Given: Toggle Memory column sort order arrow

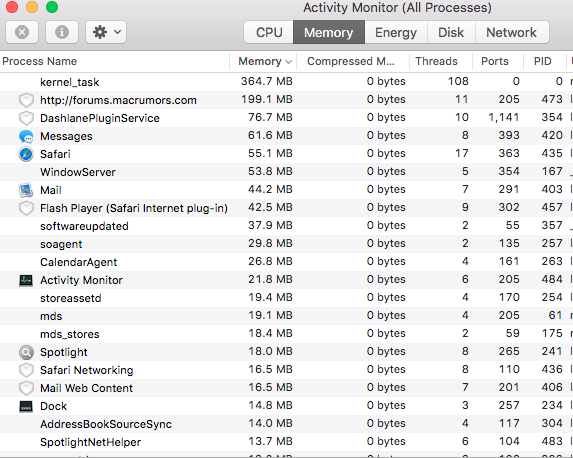Looking at the screenshot, I should coord(288,62).
